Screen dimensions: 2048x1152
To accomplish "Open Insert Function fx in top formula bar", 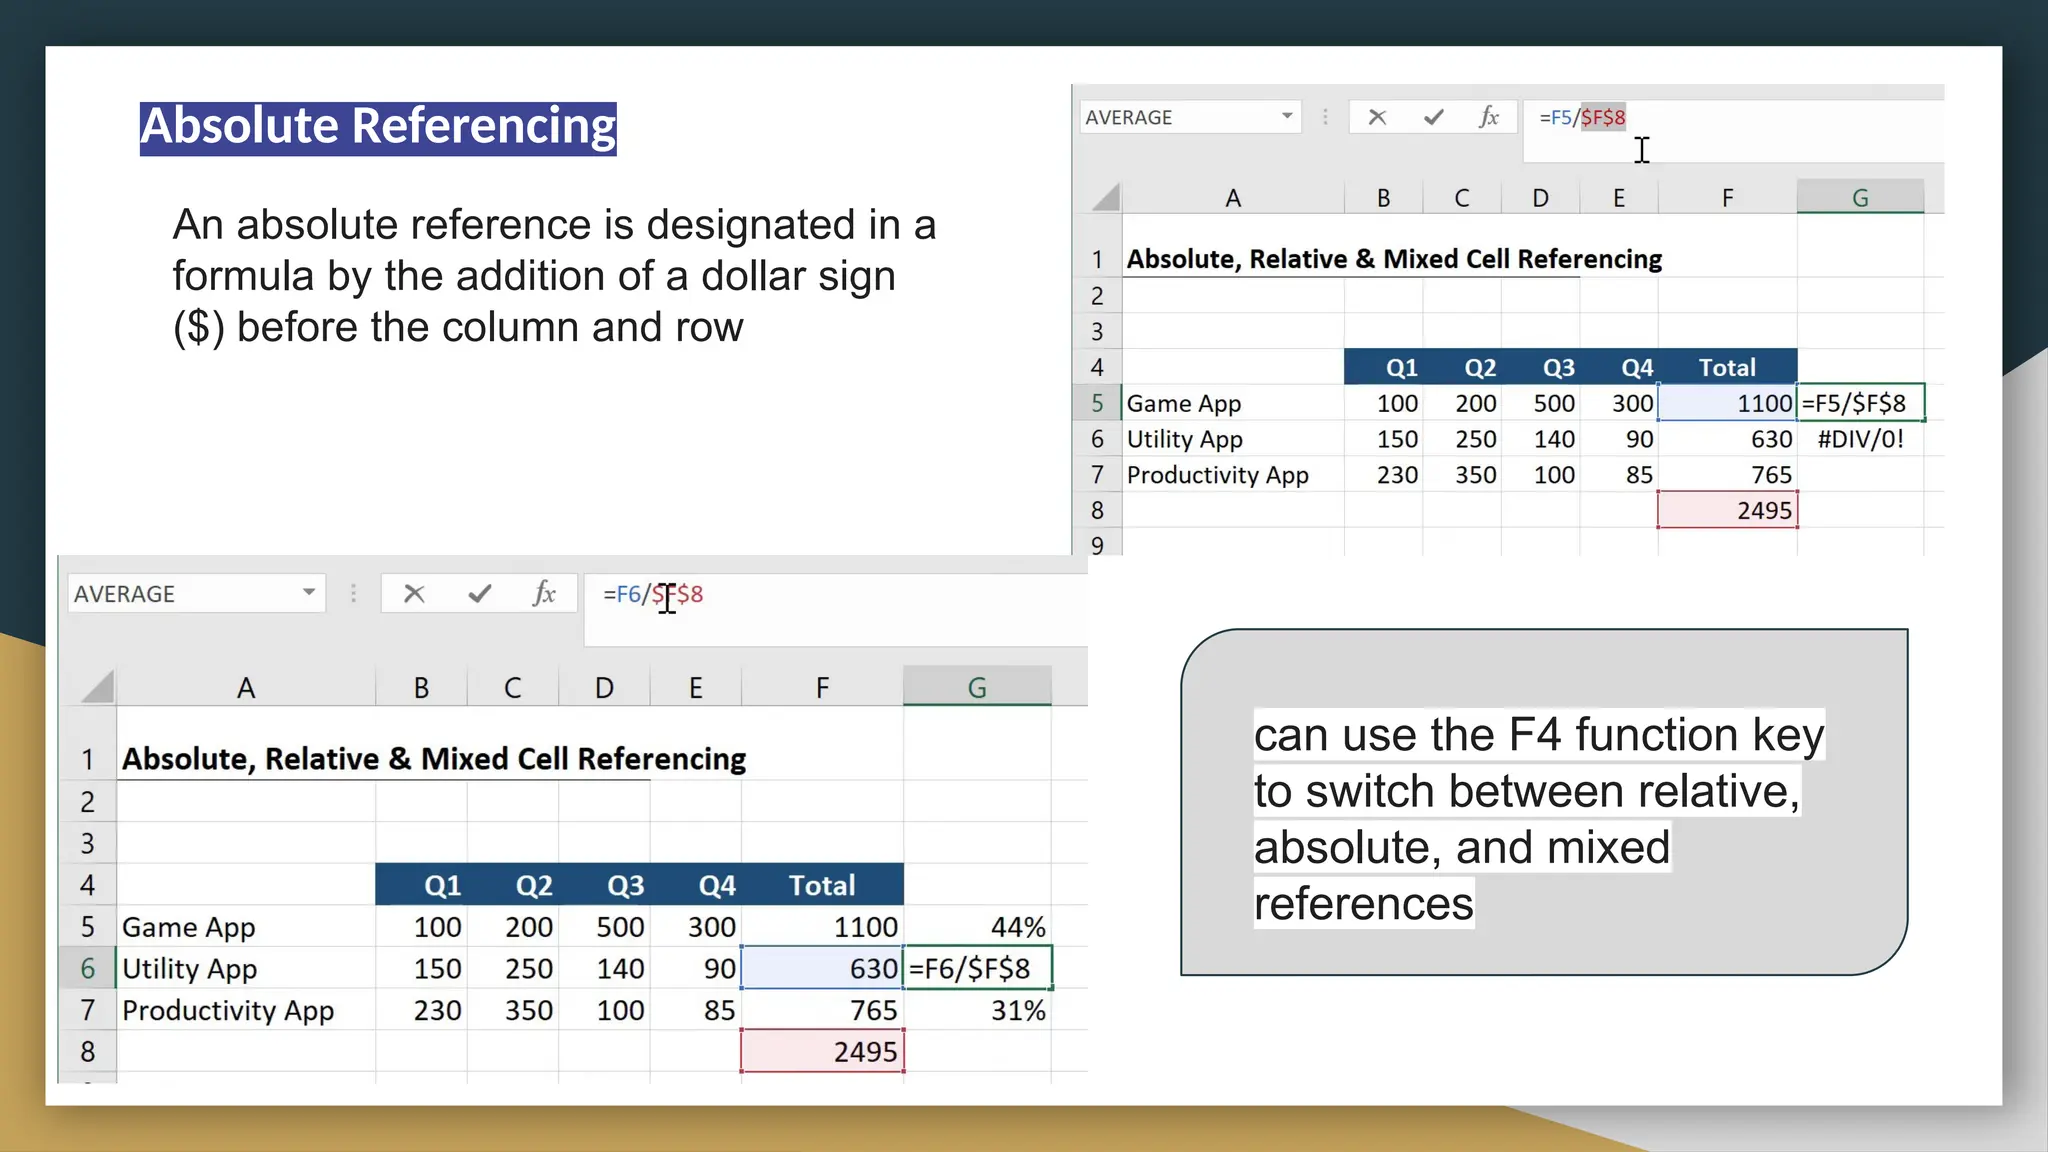I will pyautogui.click(x=1489, y=117).
